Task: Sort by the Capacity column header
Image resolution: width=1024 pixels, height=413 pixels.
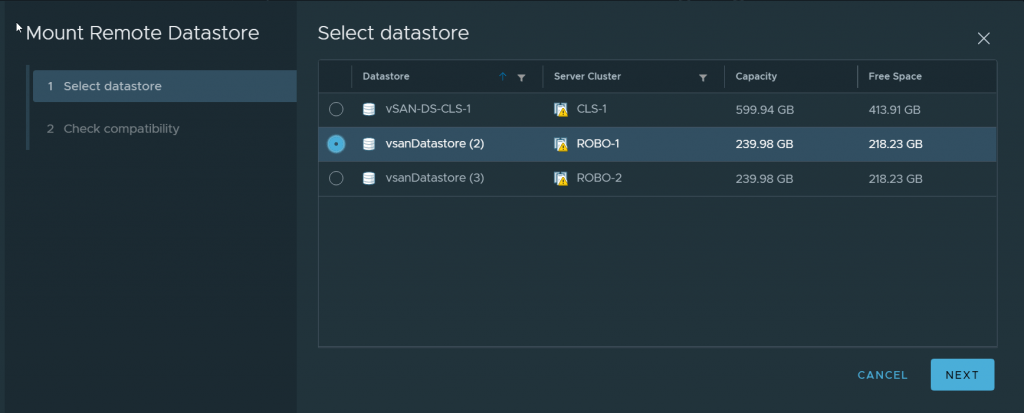Action: point(756,77)
